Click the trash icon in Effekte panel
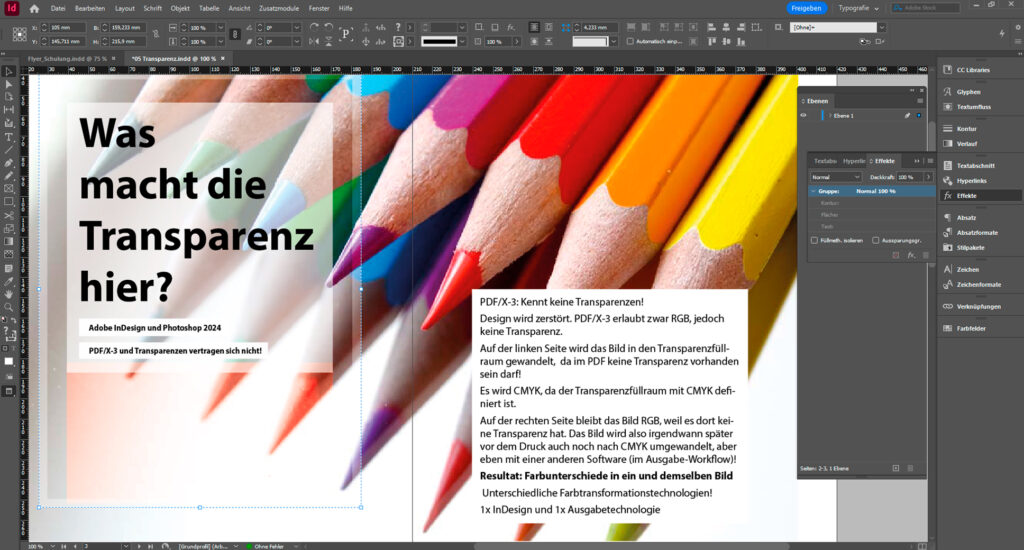Viewport: 1024px width, 550px height. coord(925,255)
